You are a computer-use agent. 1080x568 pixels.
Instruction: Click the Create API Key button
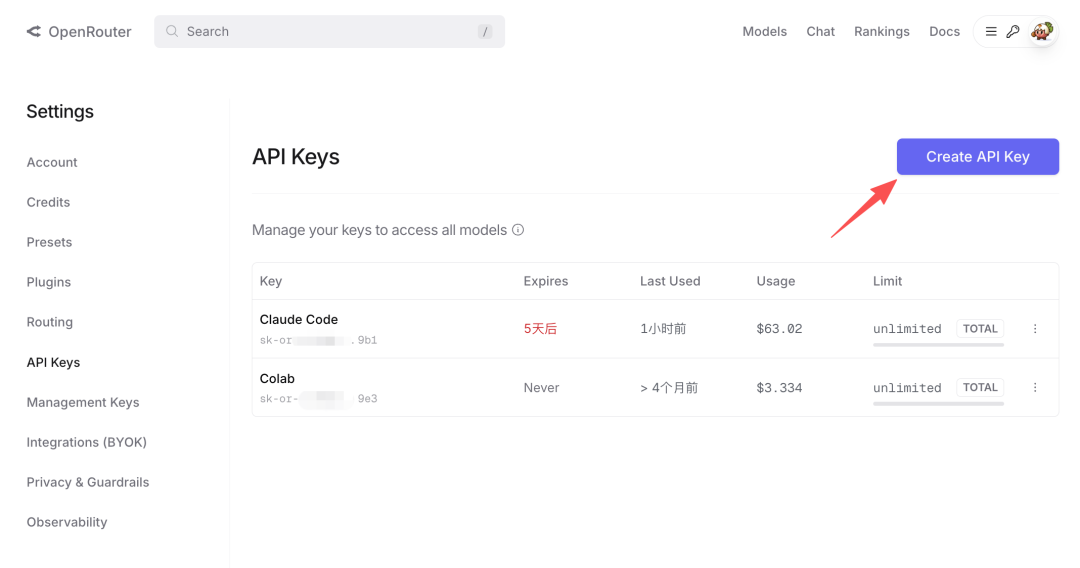coord(977,156)
